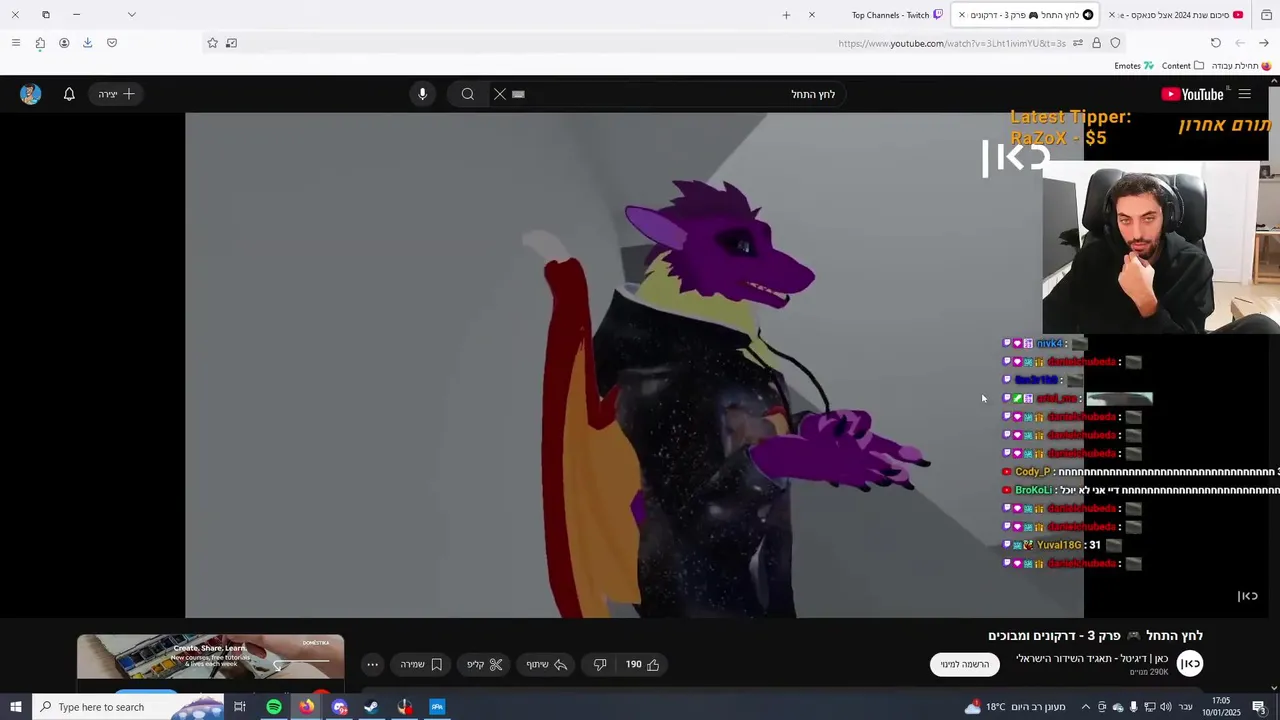Viewport: 1280px width, 720px height.
Task: Open the כאן | דיגיטל channel name link
Action: pyautogui.click(x=1092, y=658)
